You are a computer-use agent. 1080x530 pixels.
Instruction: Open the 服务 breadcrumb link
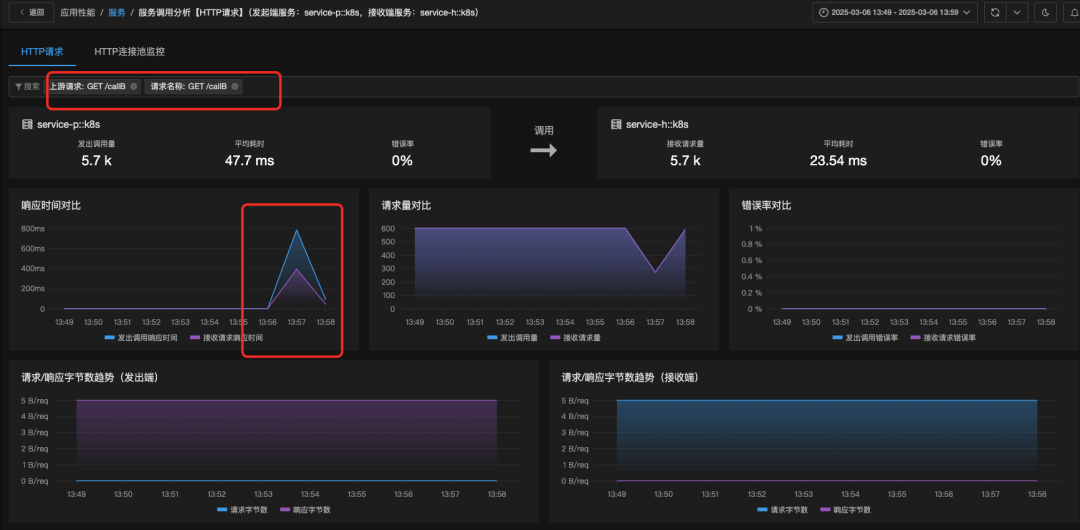[x=117, y=13]
